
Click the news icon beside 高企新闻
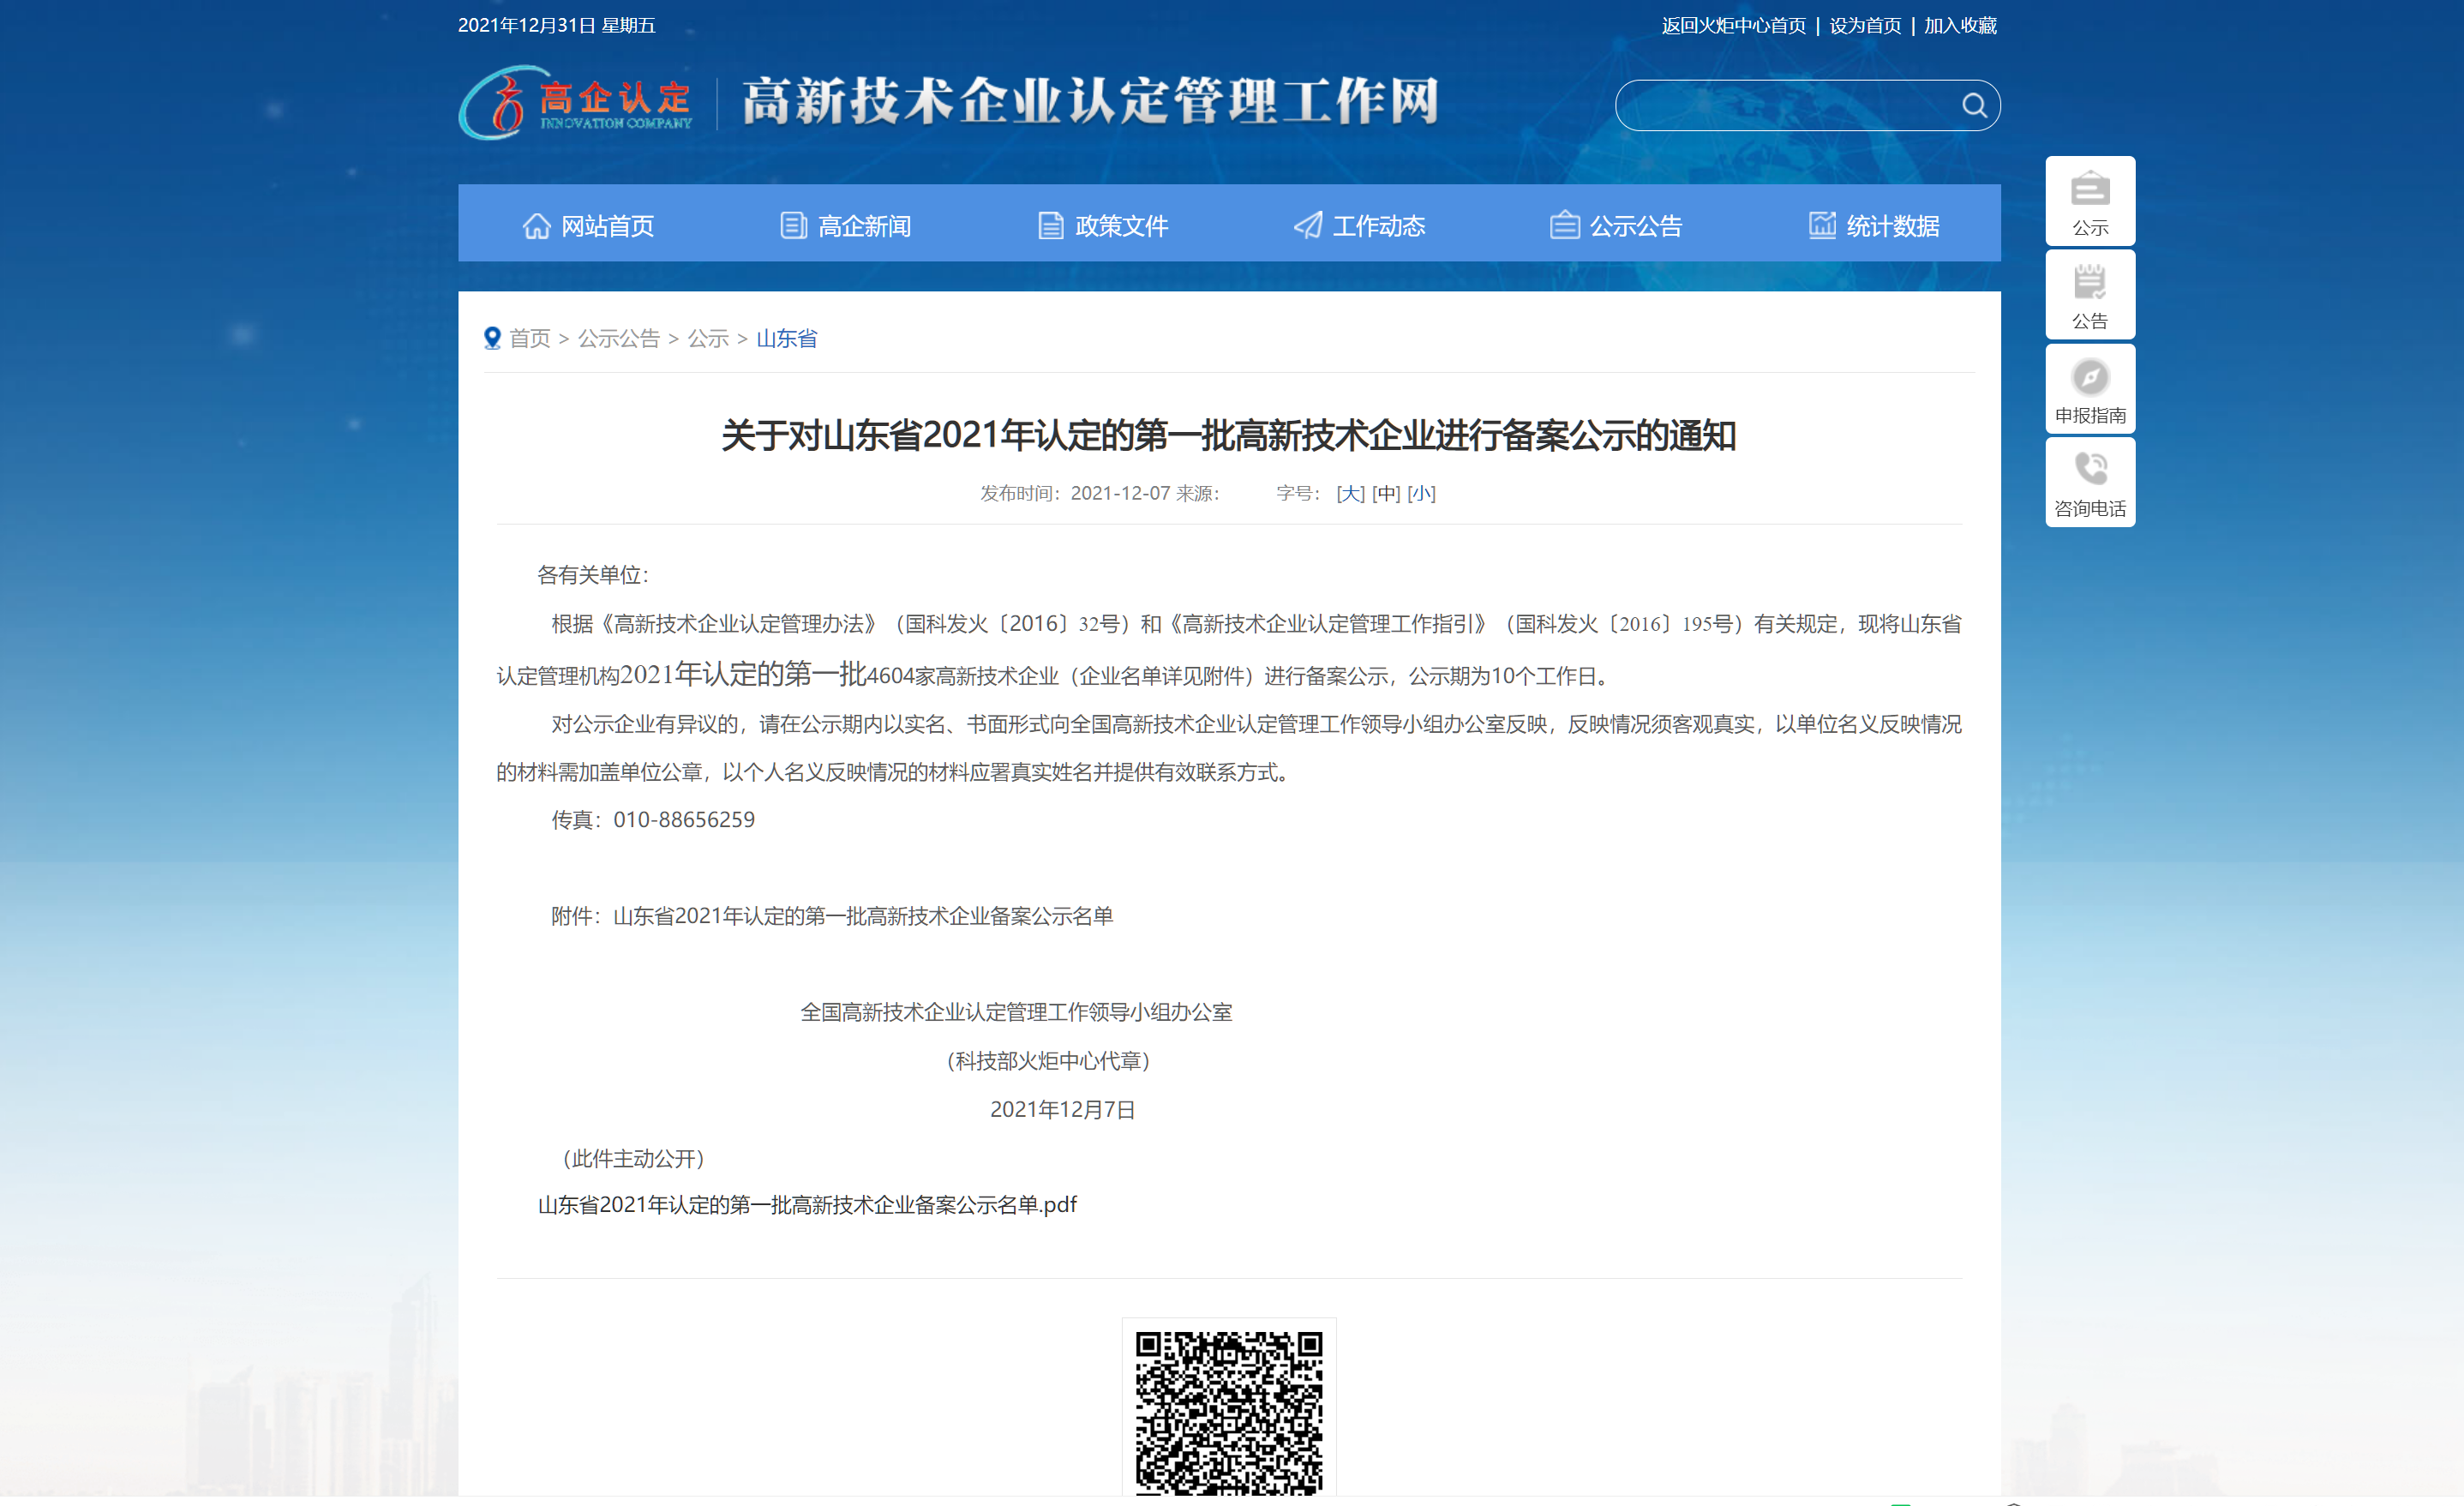point(793,226)
